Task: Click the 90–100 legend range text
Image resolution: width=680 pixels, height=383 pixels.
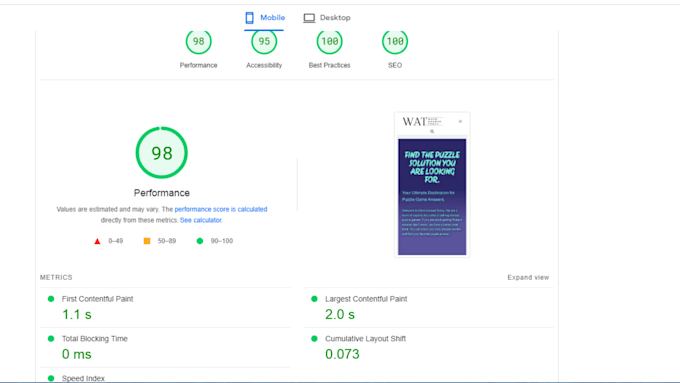Action: (x=222, y=241)
